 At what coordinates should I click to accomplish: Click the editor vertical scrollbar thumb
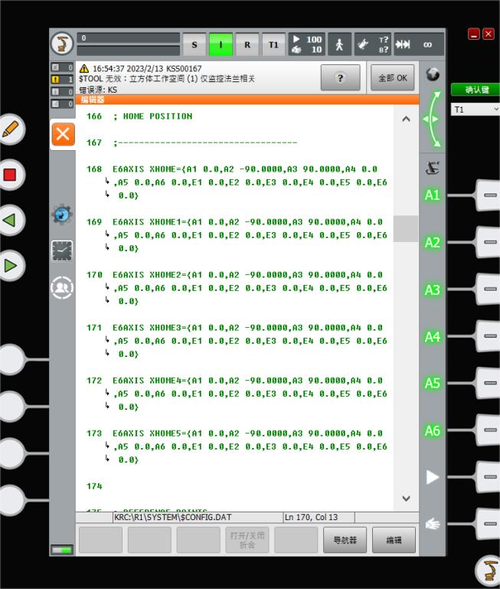406,229
